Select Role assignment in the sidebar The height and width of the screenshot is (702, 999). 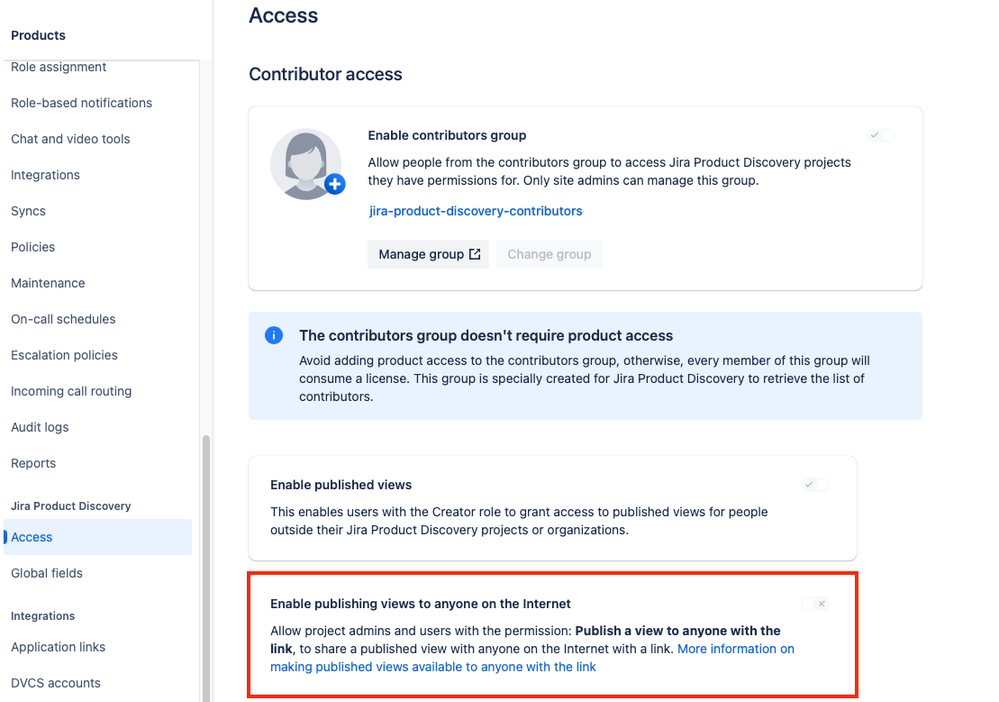[x=60, y=66]
